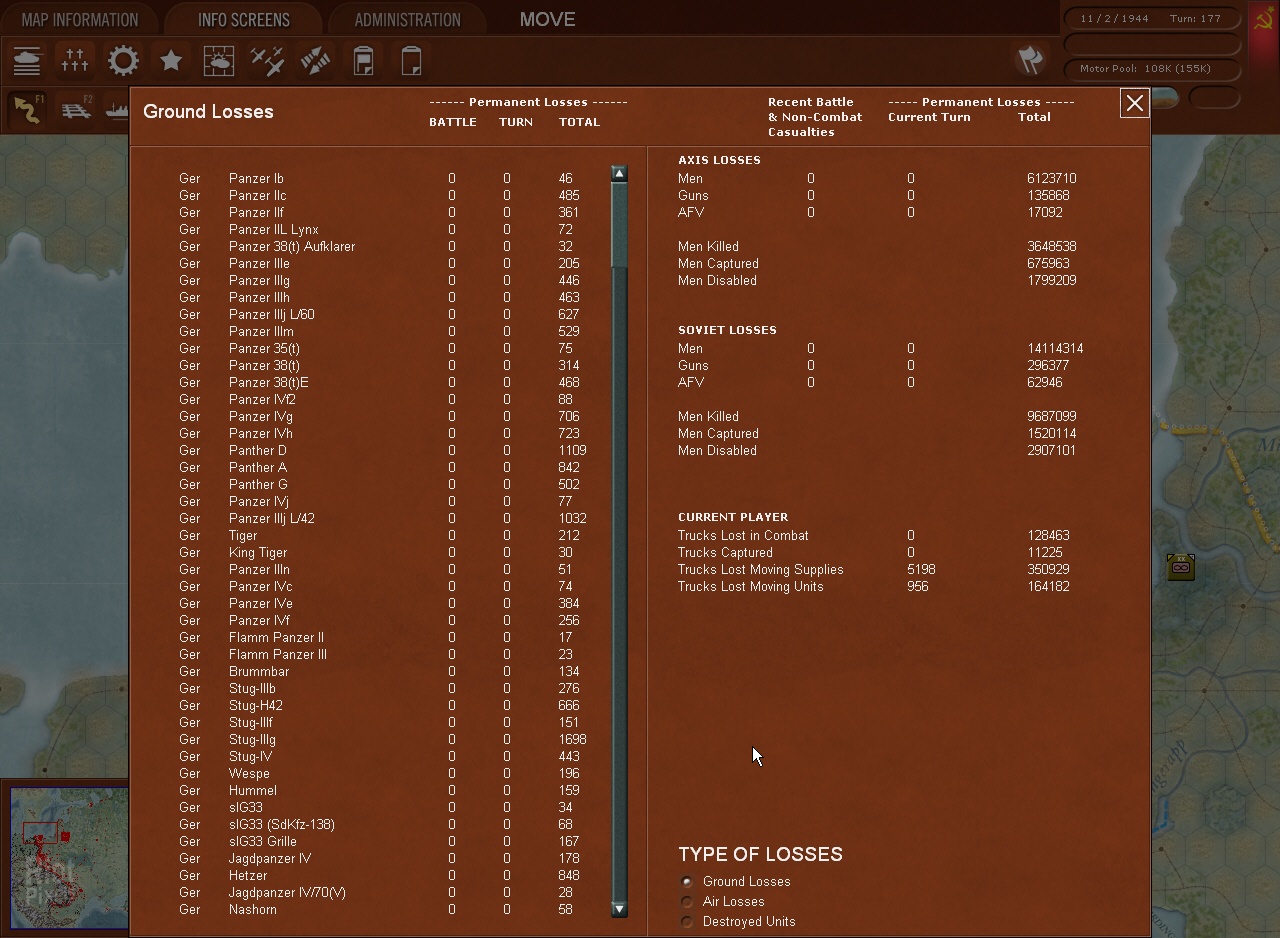The height and width of the screenshot is (938, 1280).
Task: Click the end turn flags icon
Action: pos(1030,60)
